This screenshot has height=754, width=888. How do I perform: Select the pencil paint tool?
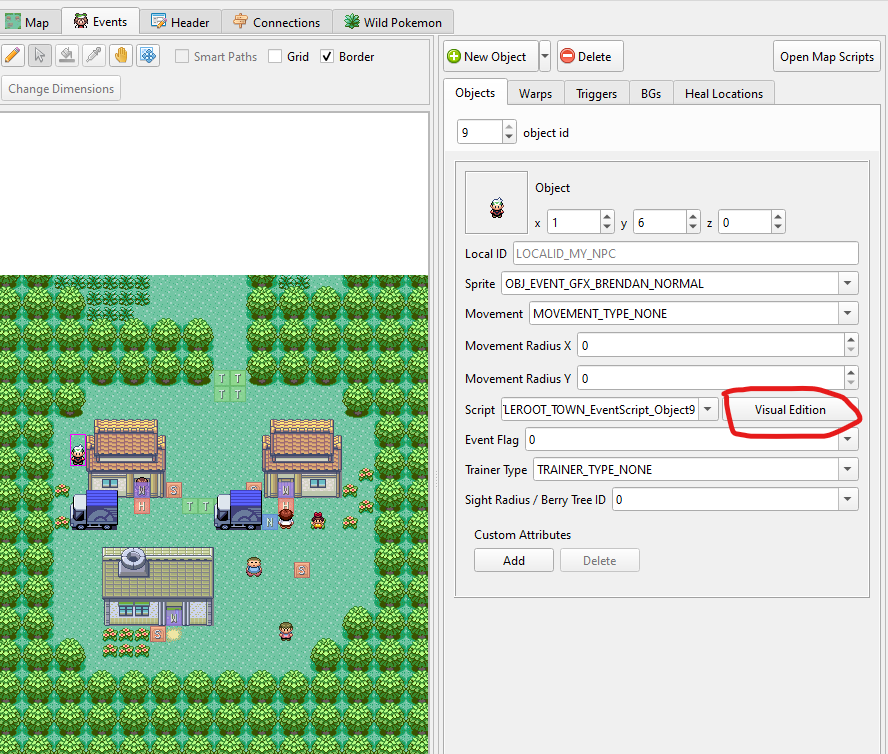[13, 56]
